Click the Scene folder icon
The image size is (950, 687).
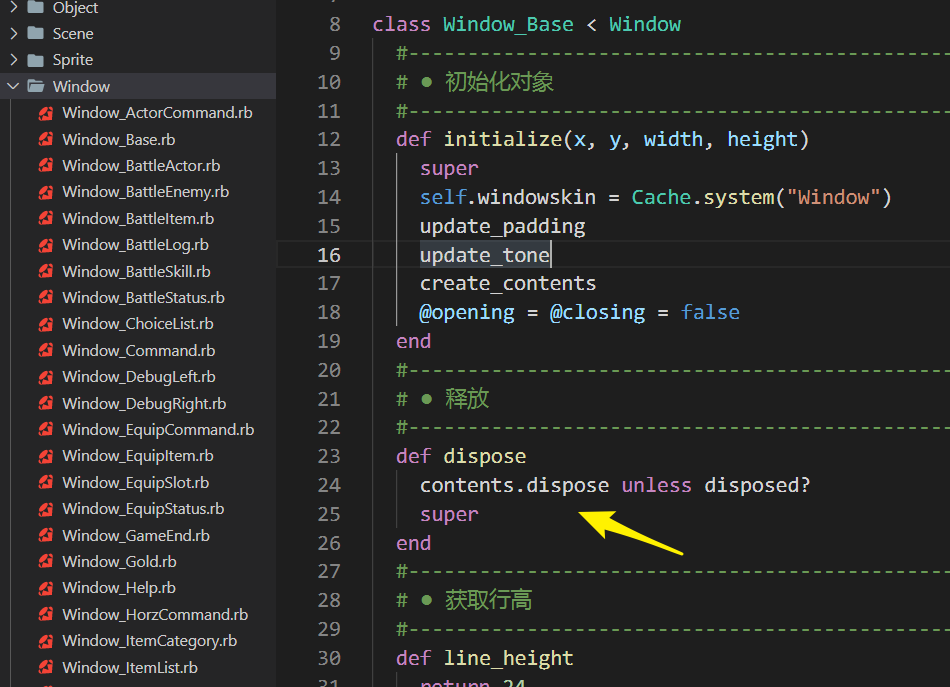(x=36, y=33)
